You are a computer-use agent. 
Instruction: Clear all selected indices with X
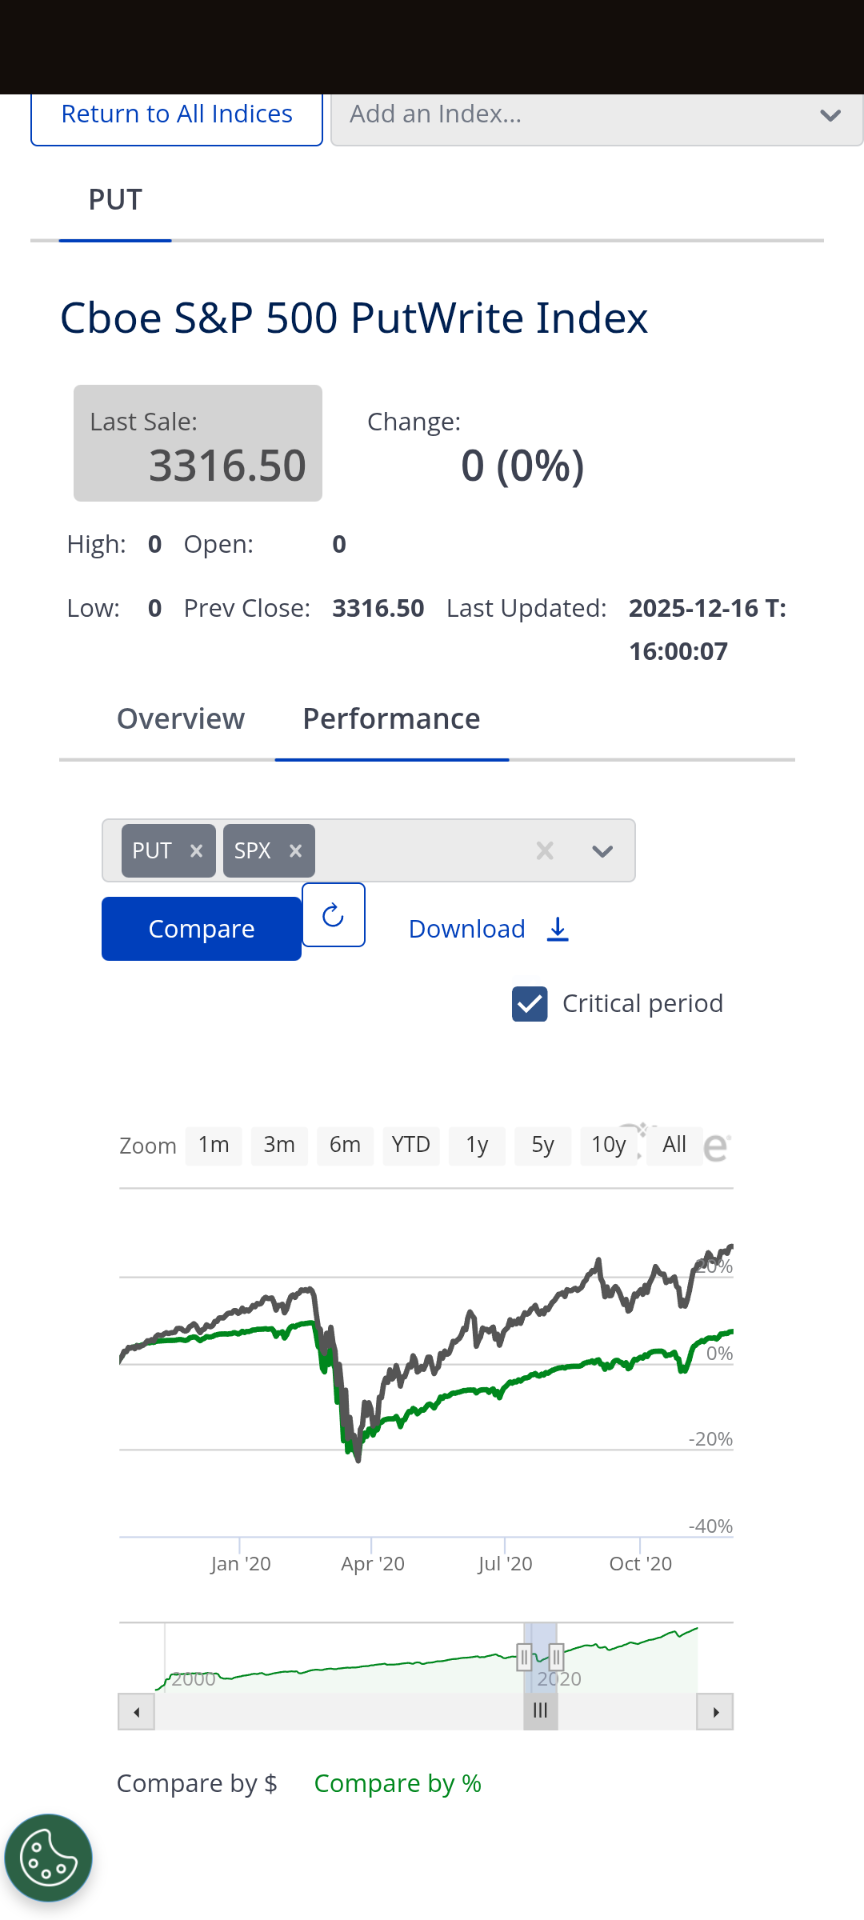click(545, 851)
